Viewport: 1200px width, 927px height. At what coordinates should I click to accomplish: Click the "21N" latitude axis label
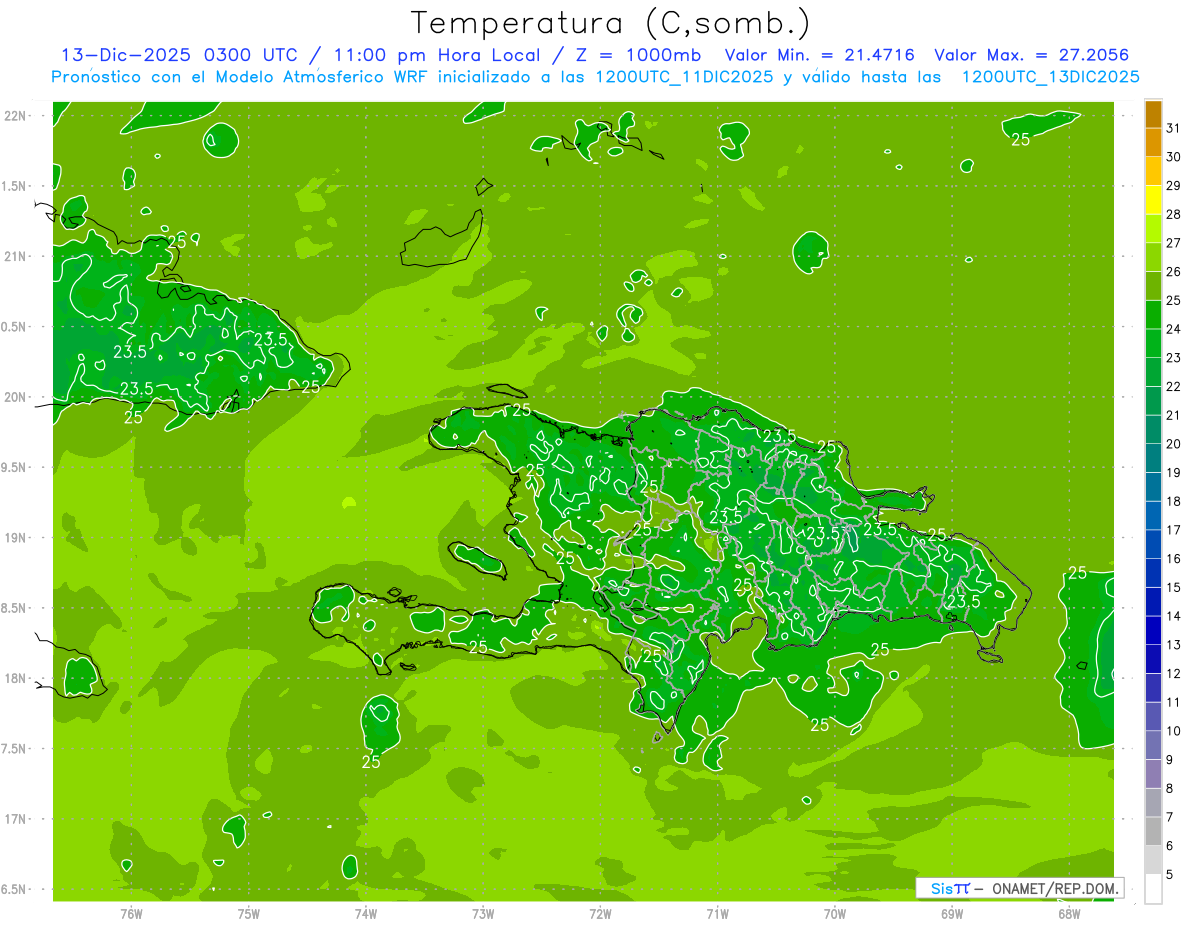point(15,256)
